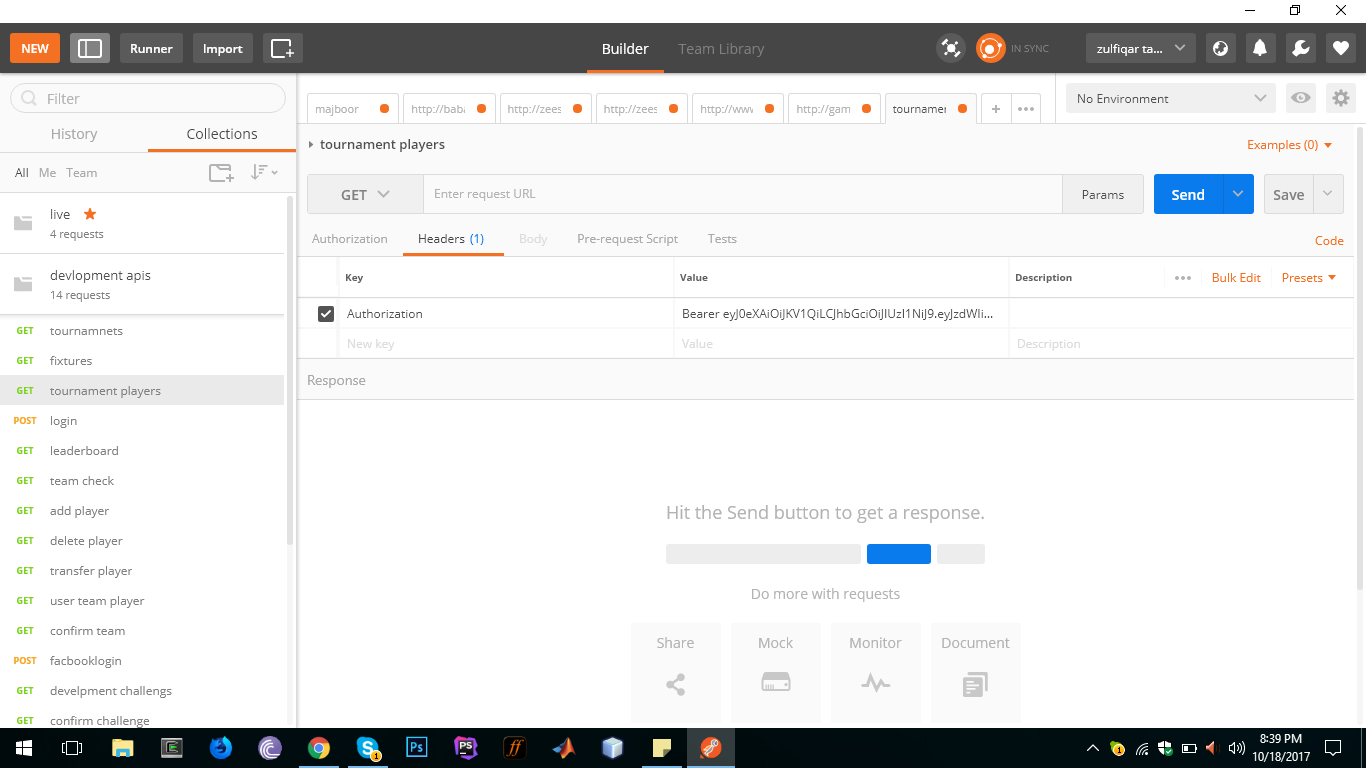Open the No Environment dropdown
Viewport: 1366px width, 768px height.
click(x=1172, y=98)
